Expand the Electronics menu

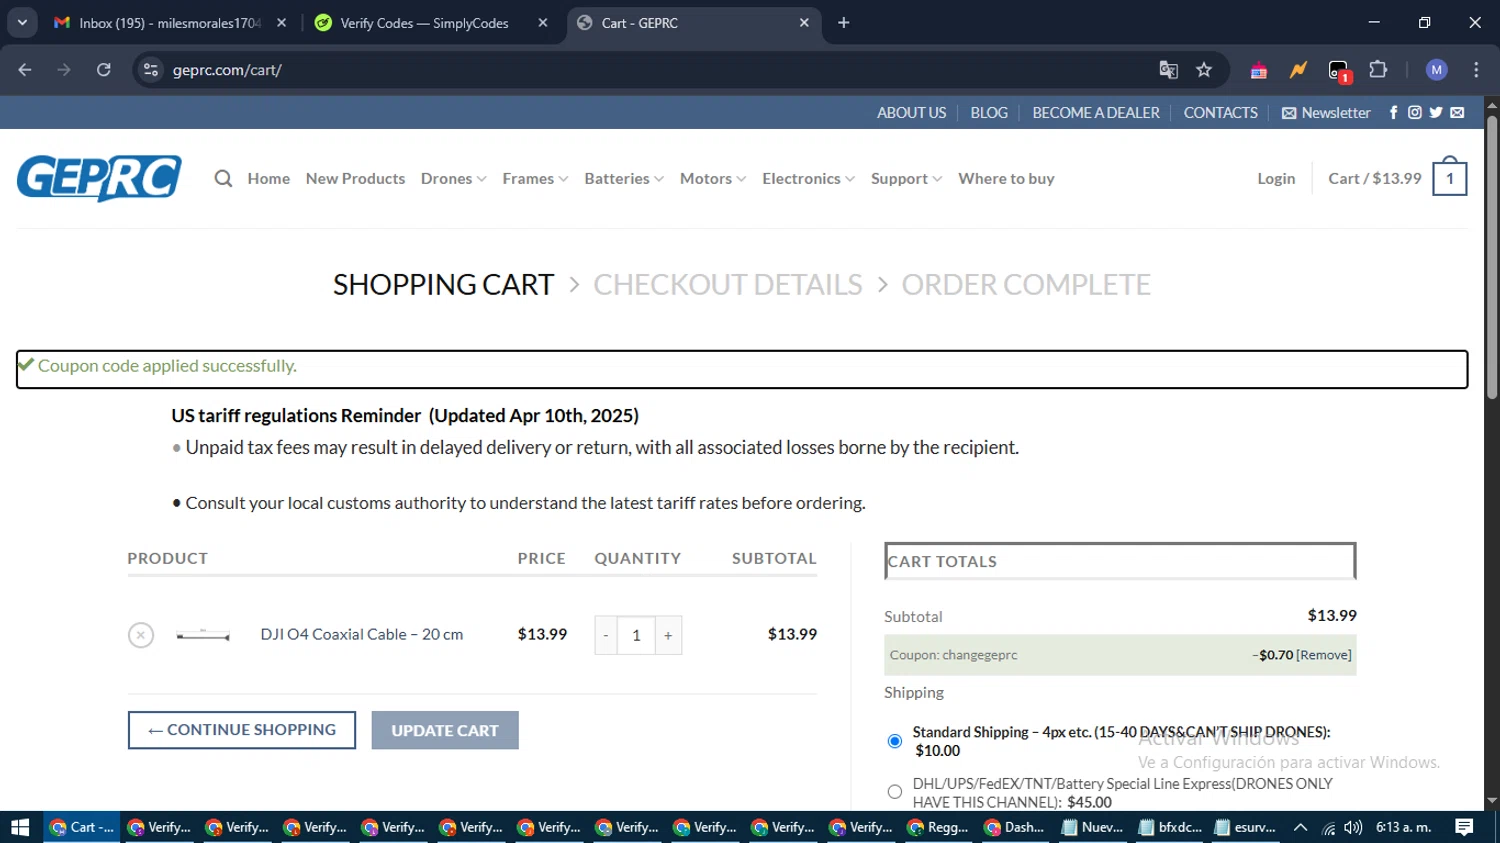tap(808, 178)
